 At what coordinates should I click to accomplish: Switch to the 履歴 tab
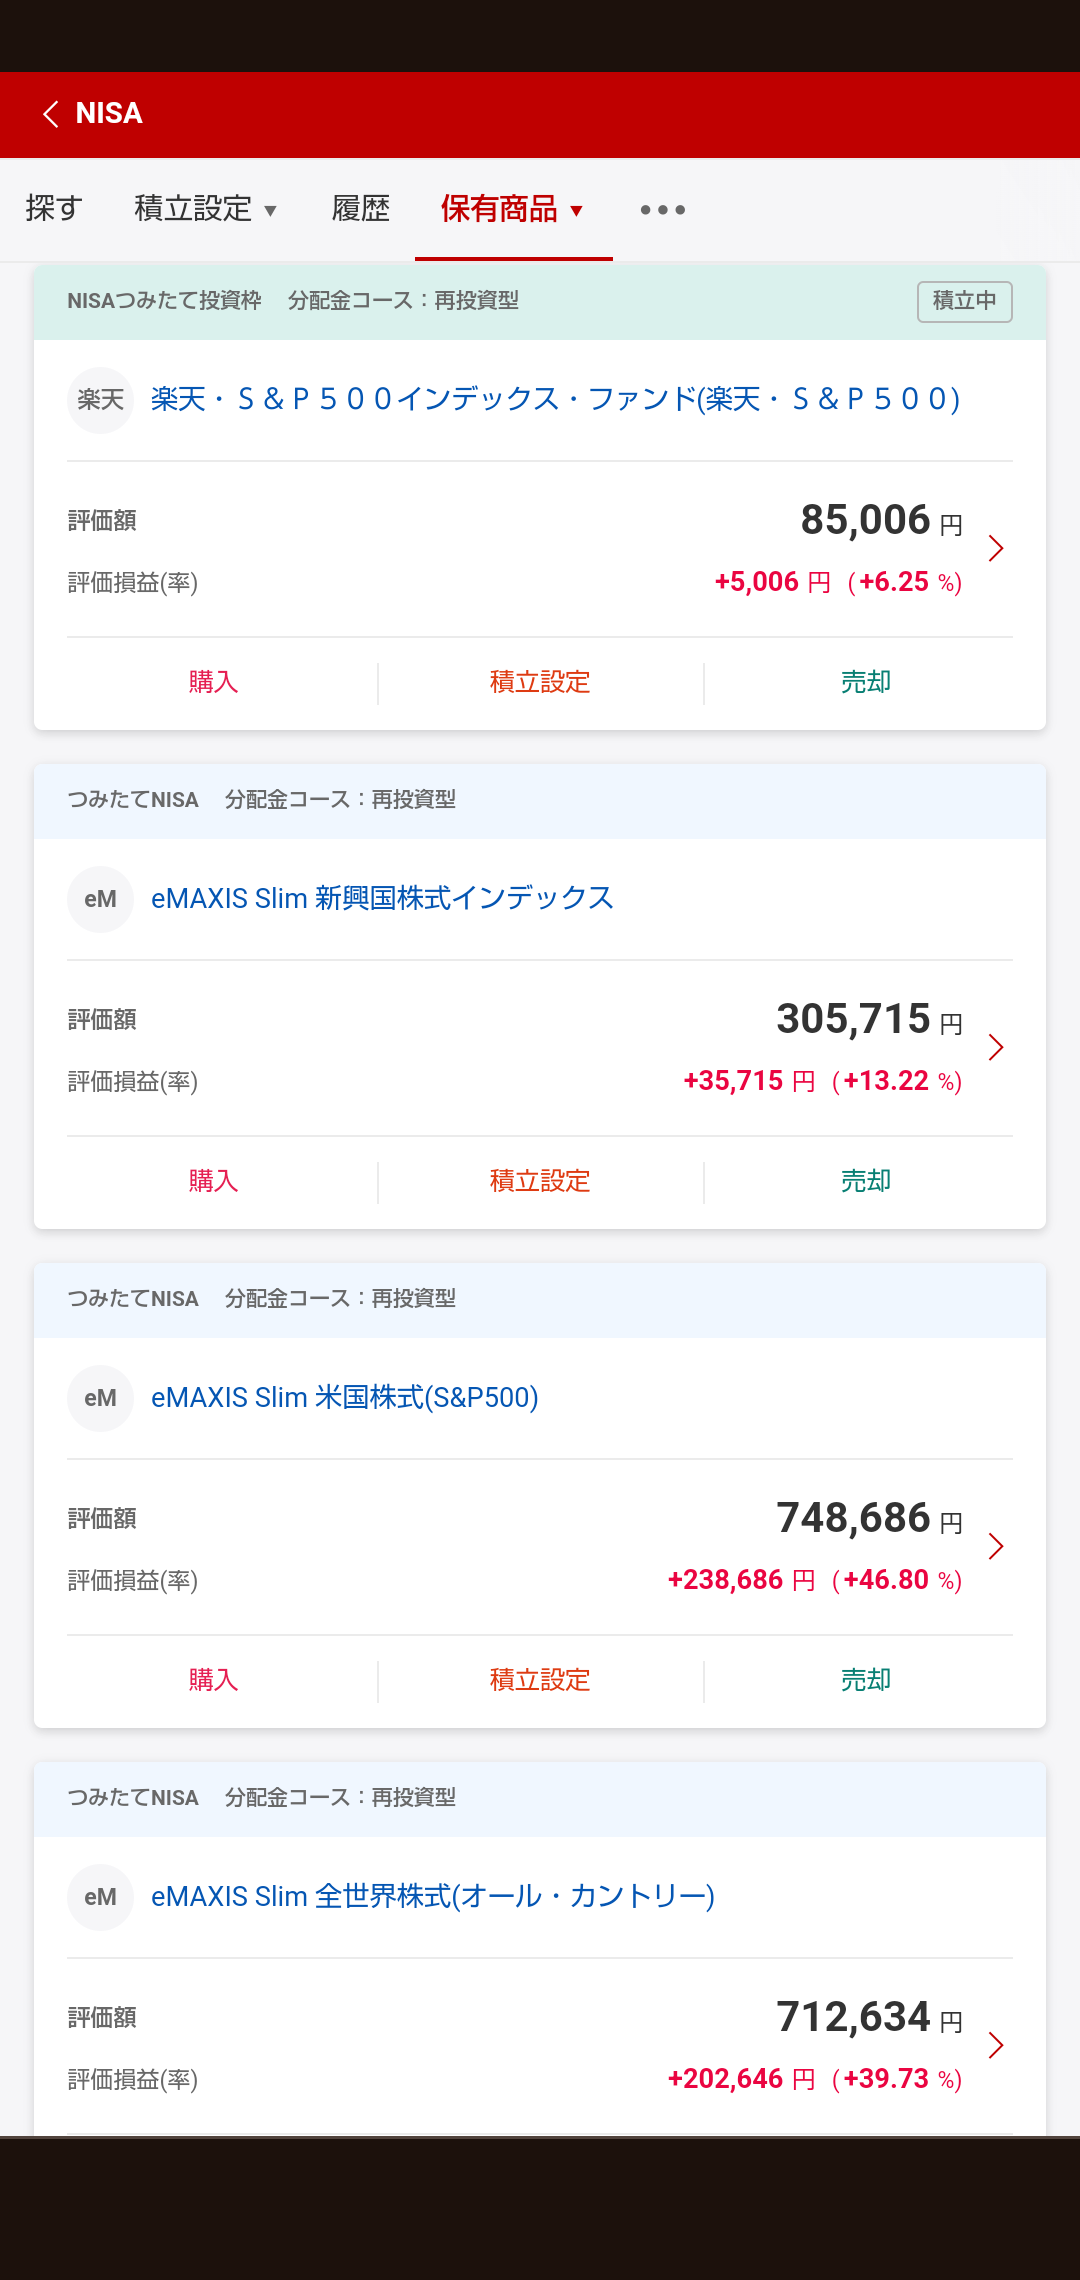[360, 209]
